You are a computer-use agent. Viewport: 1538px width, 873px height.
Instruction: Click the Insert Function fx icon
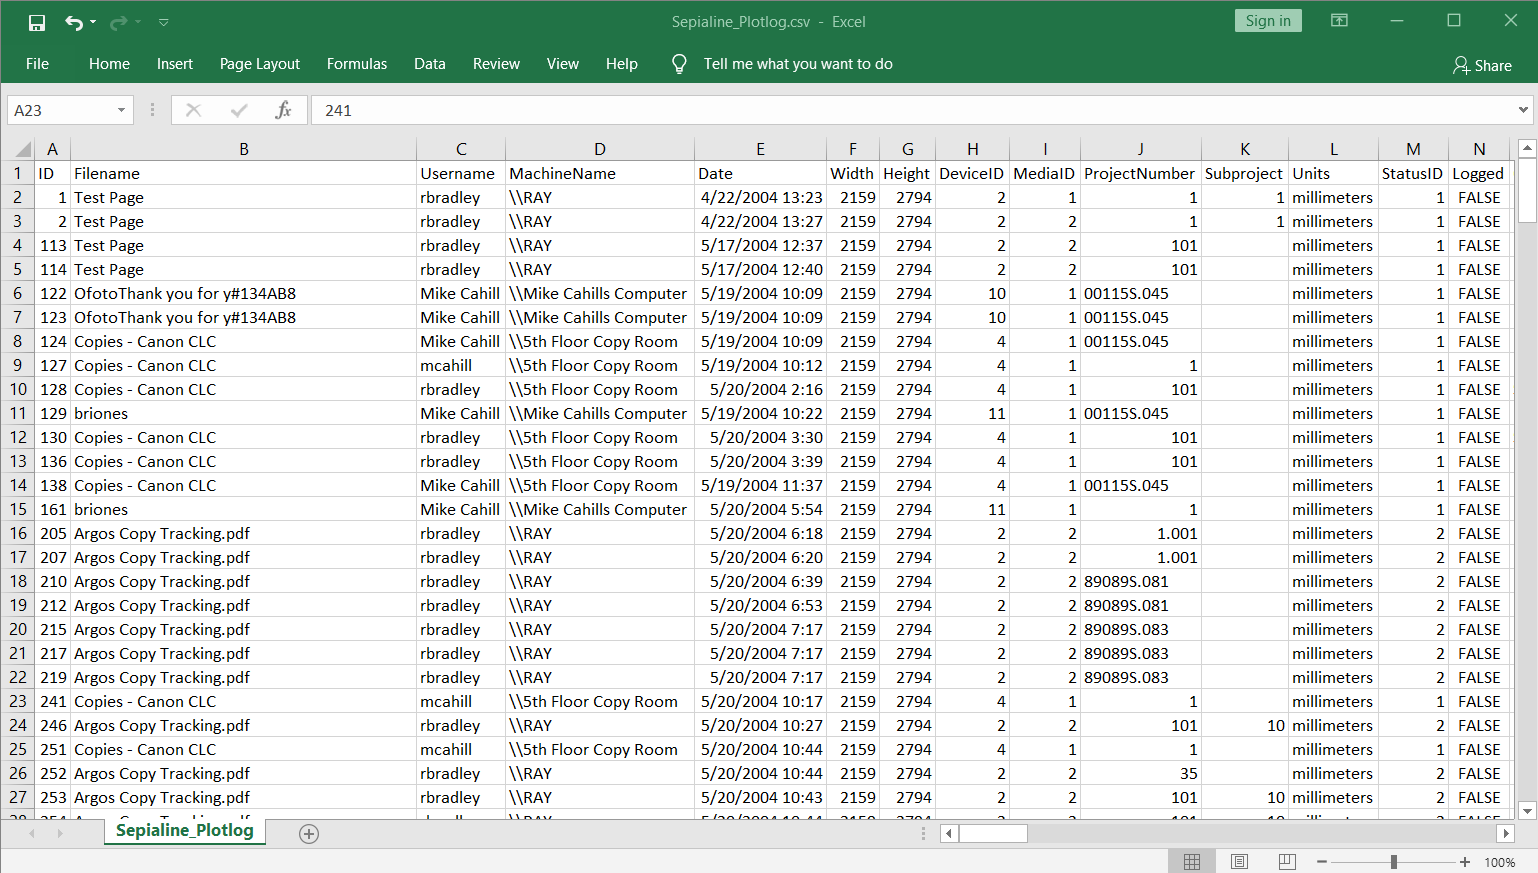pos(283,110)
